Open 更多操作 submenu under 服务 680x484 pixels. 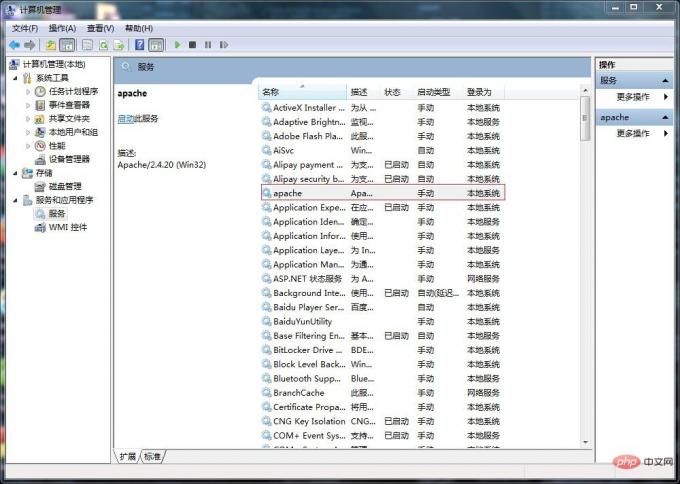[x=633, y=97]
